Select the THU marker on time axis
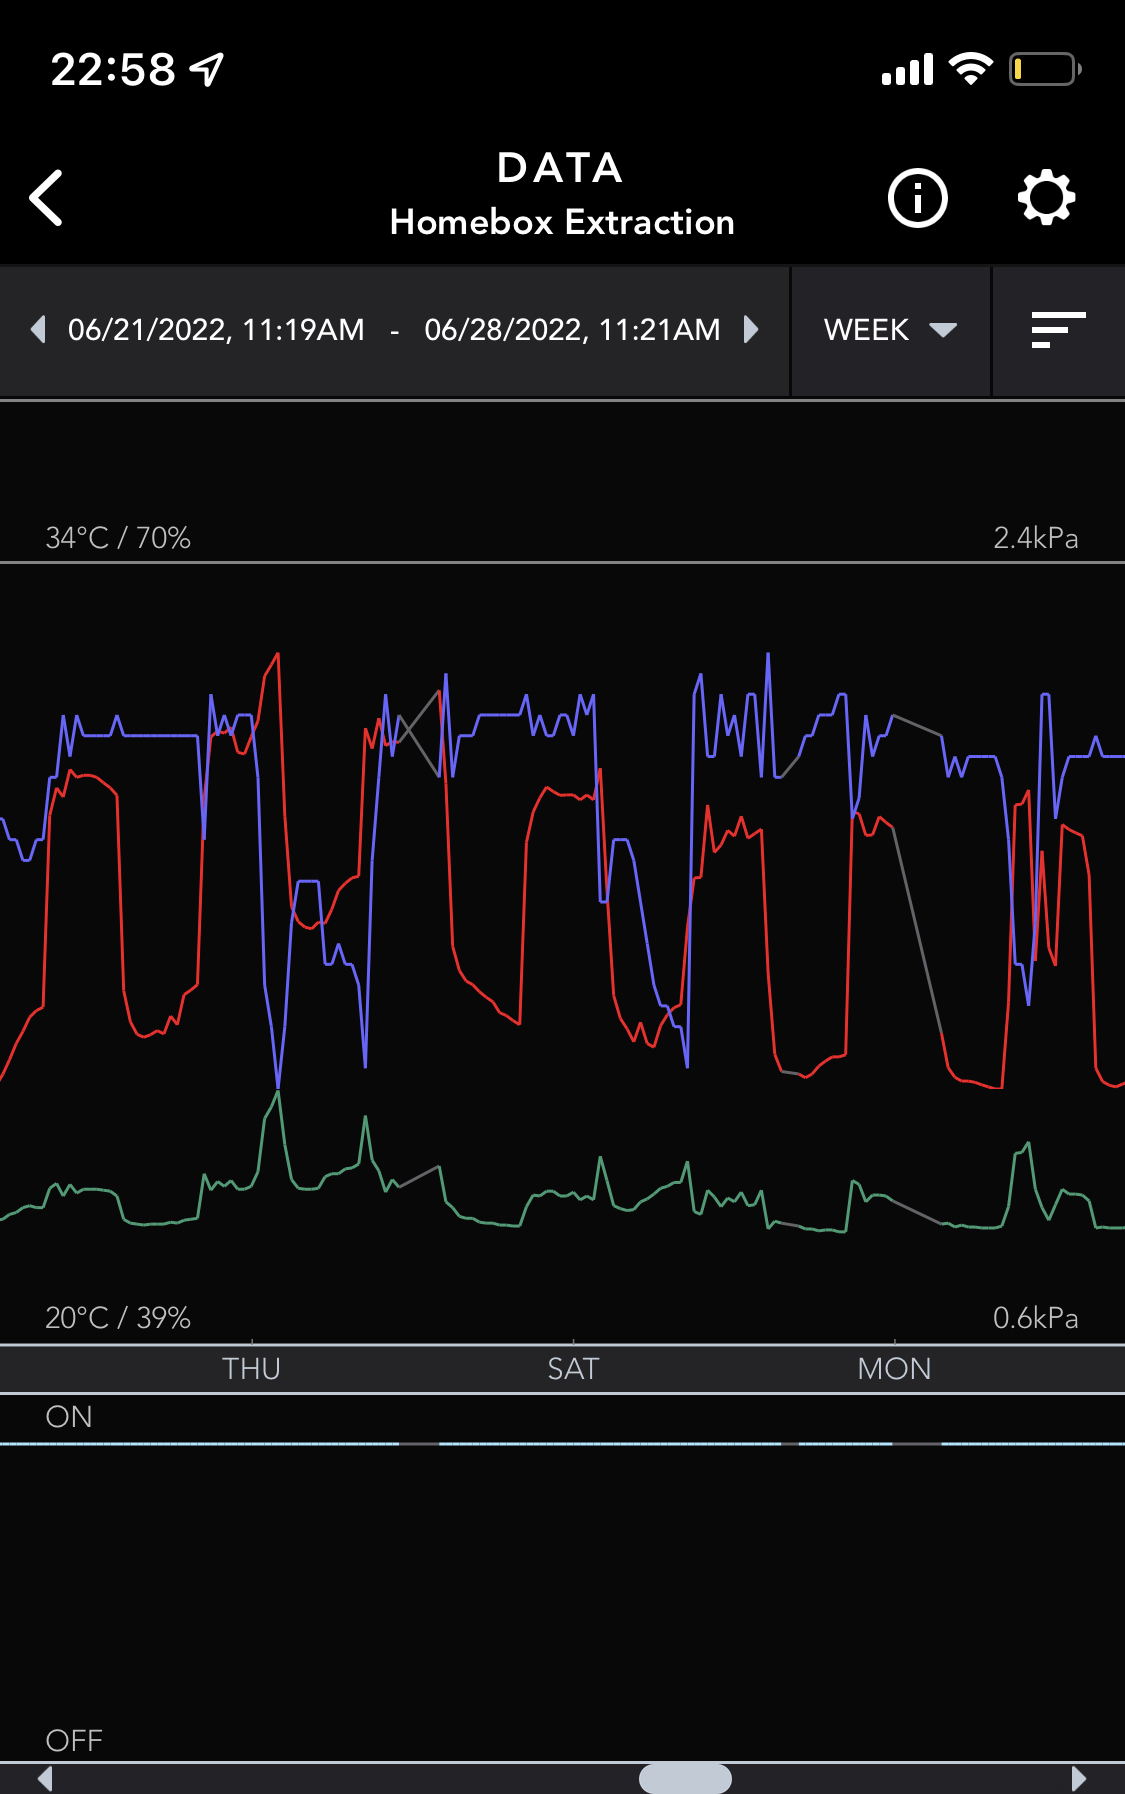 tap(251, 1369)
